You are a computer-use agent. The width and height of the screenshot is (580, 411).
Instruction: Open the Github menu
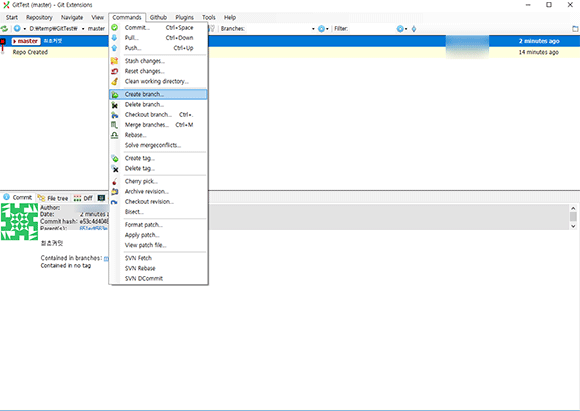pos(158,17)
